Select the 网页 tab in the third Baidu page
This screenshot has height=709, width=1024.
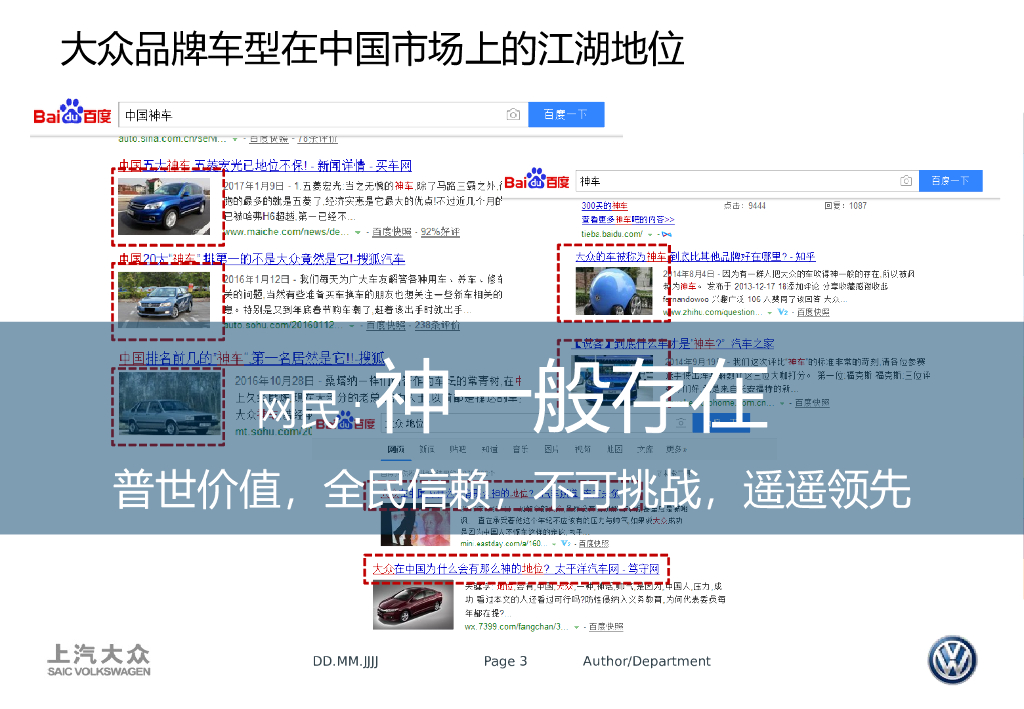pyautogui.click(x=396, y=449)
